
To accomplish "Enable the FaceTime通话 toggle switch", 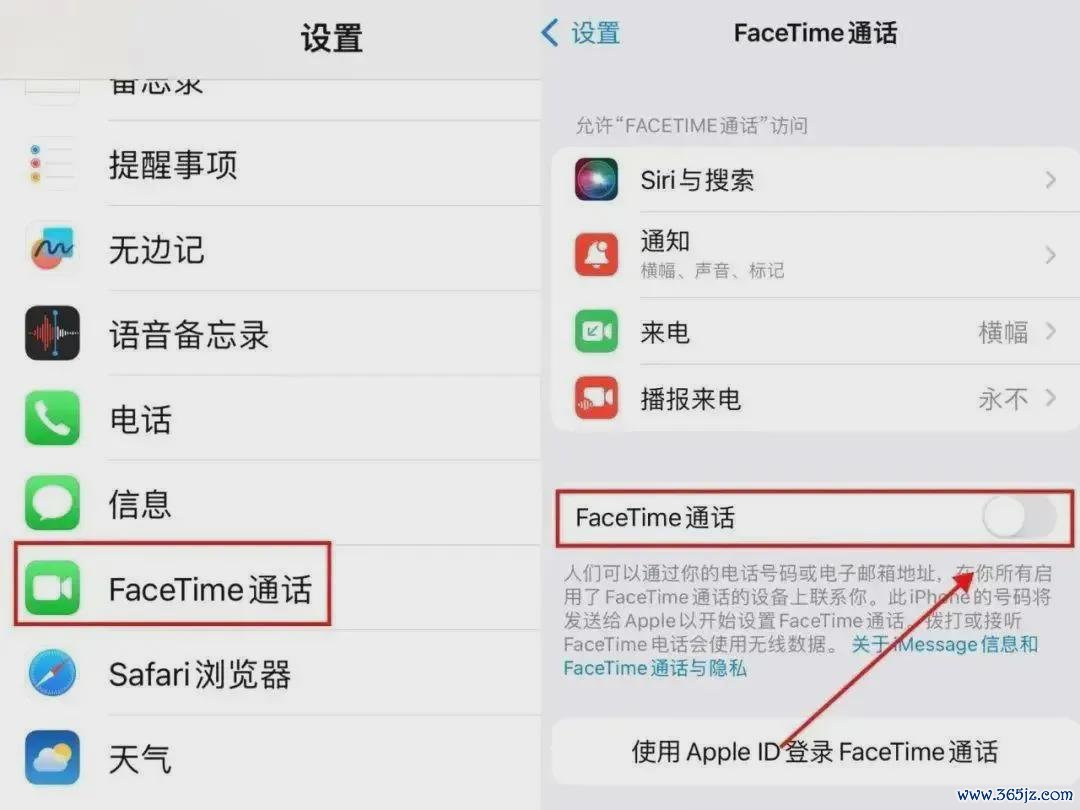I will (1019, 517).
